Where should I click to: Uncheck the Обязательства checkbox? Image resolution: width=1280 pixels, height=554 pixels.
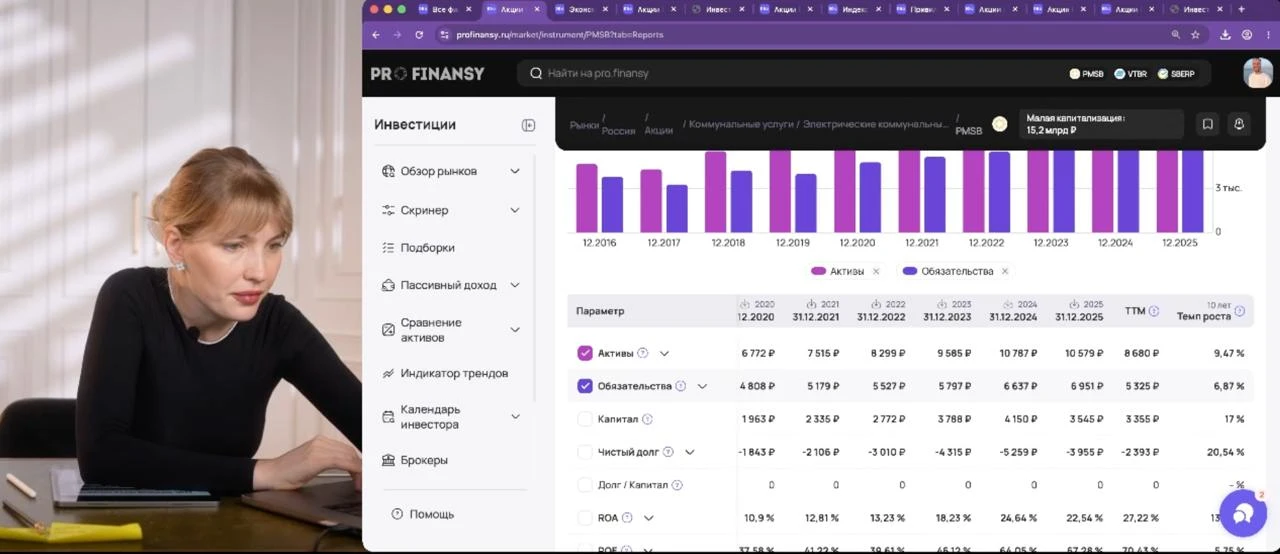click(585, 386)
